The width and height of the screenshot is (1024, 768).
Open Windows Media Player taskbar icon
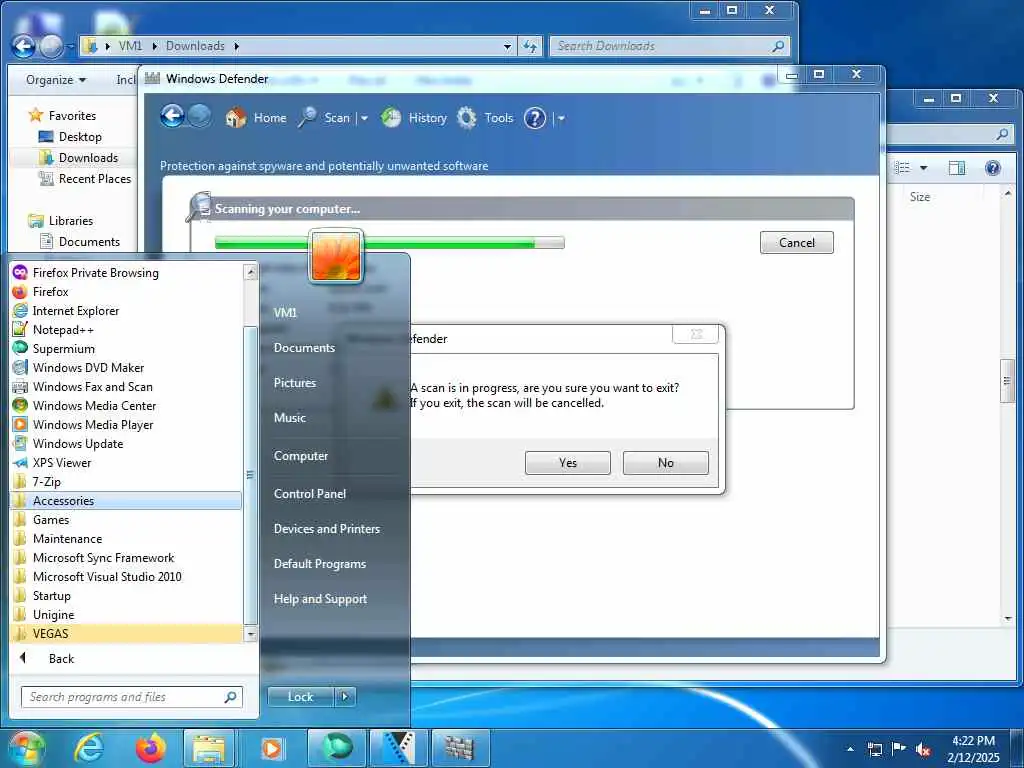[x=272, y=748]
